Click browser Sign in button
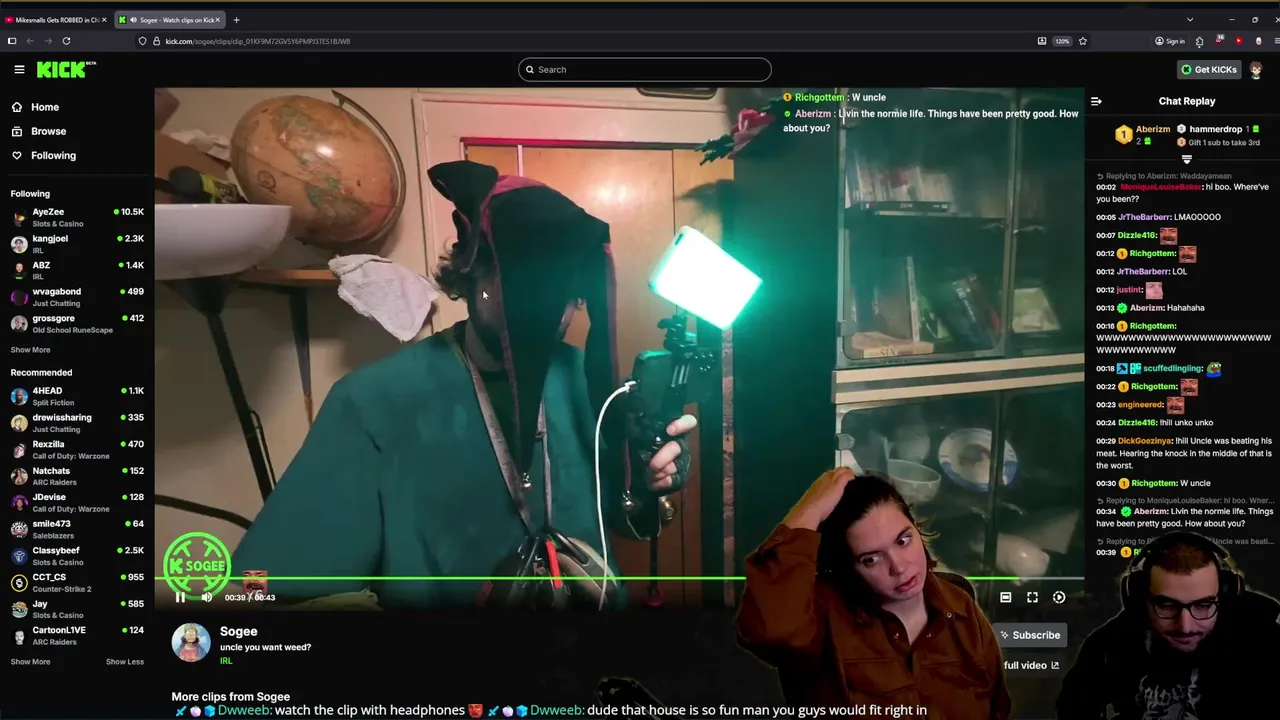The image size is (1280, 720). tap(1170, 41)
